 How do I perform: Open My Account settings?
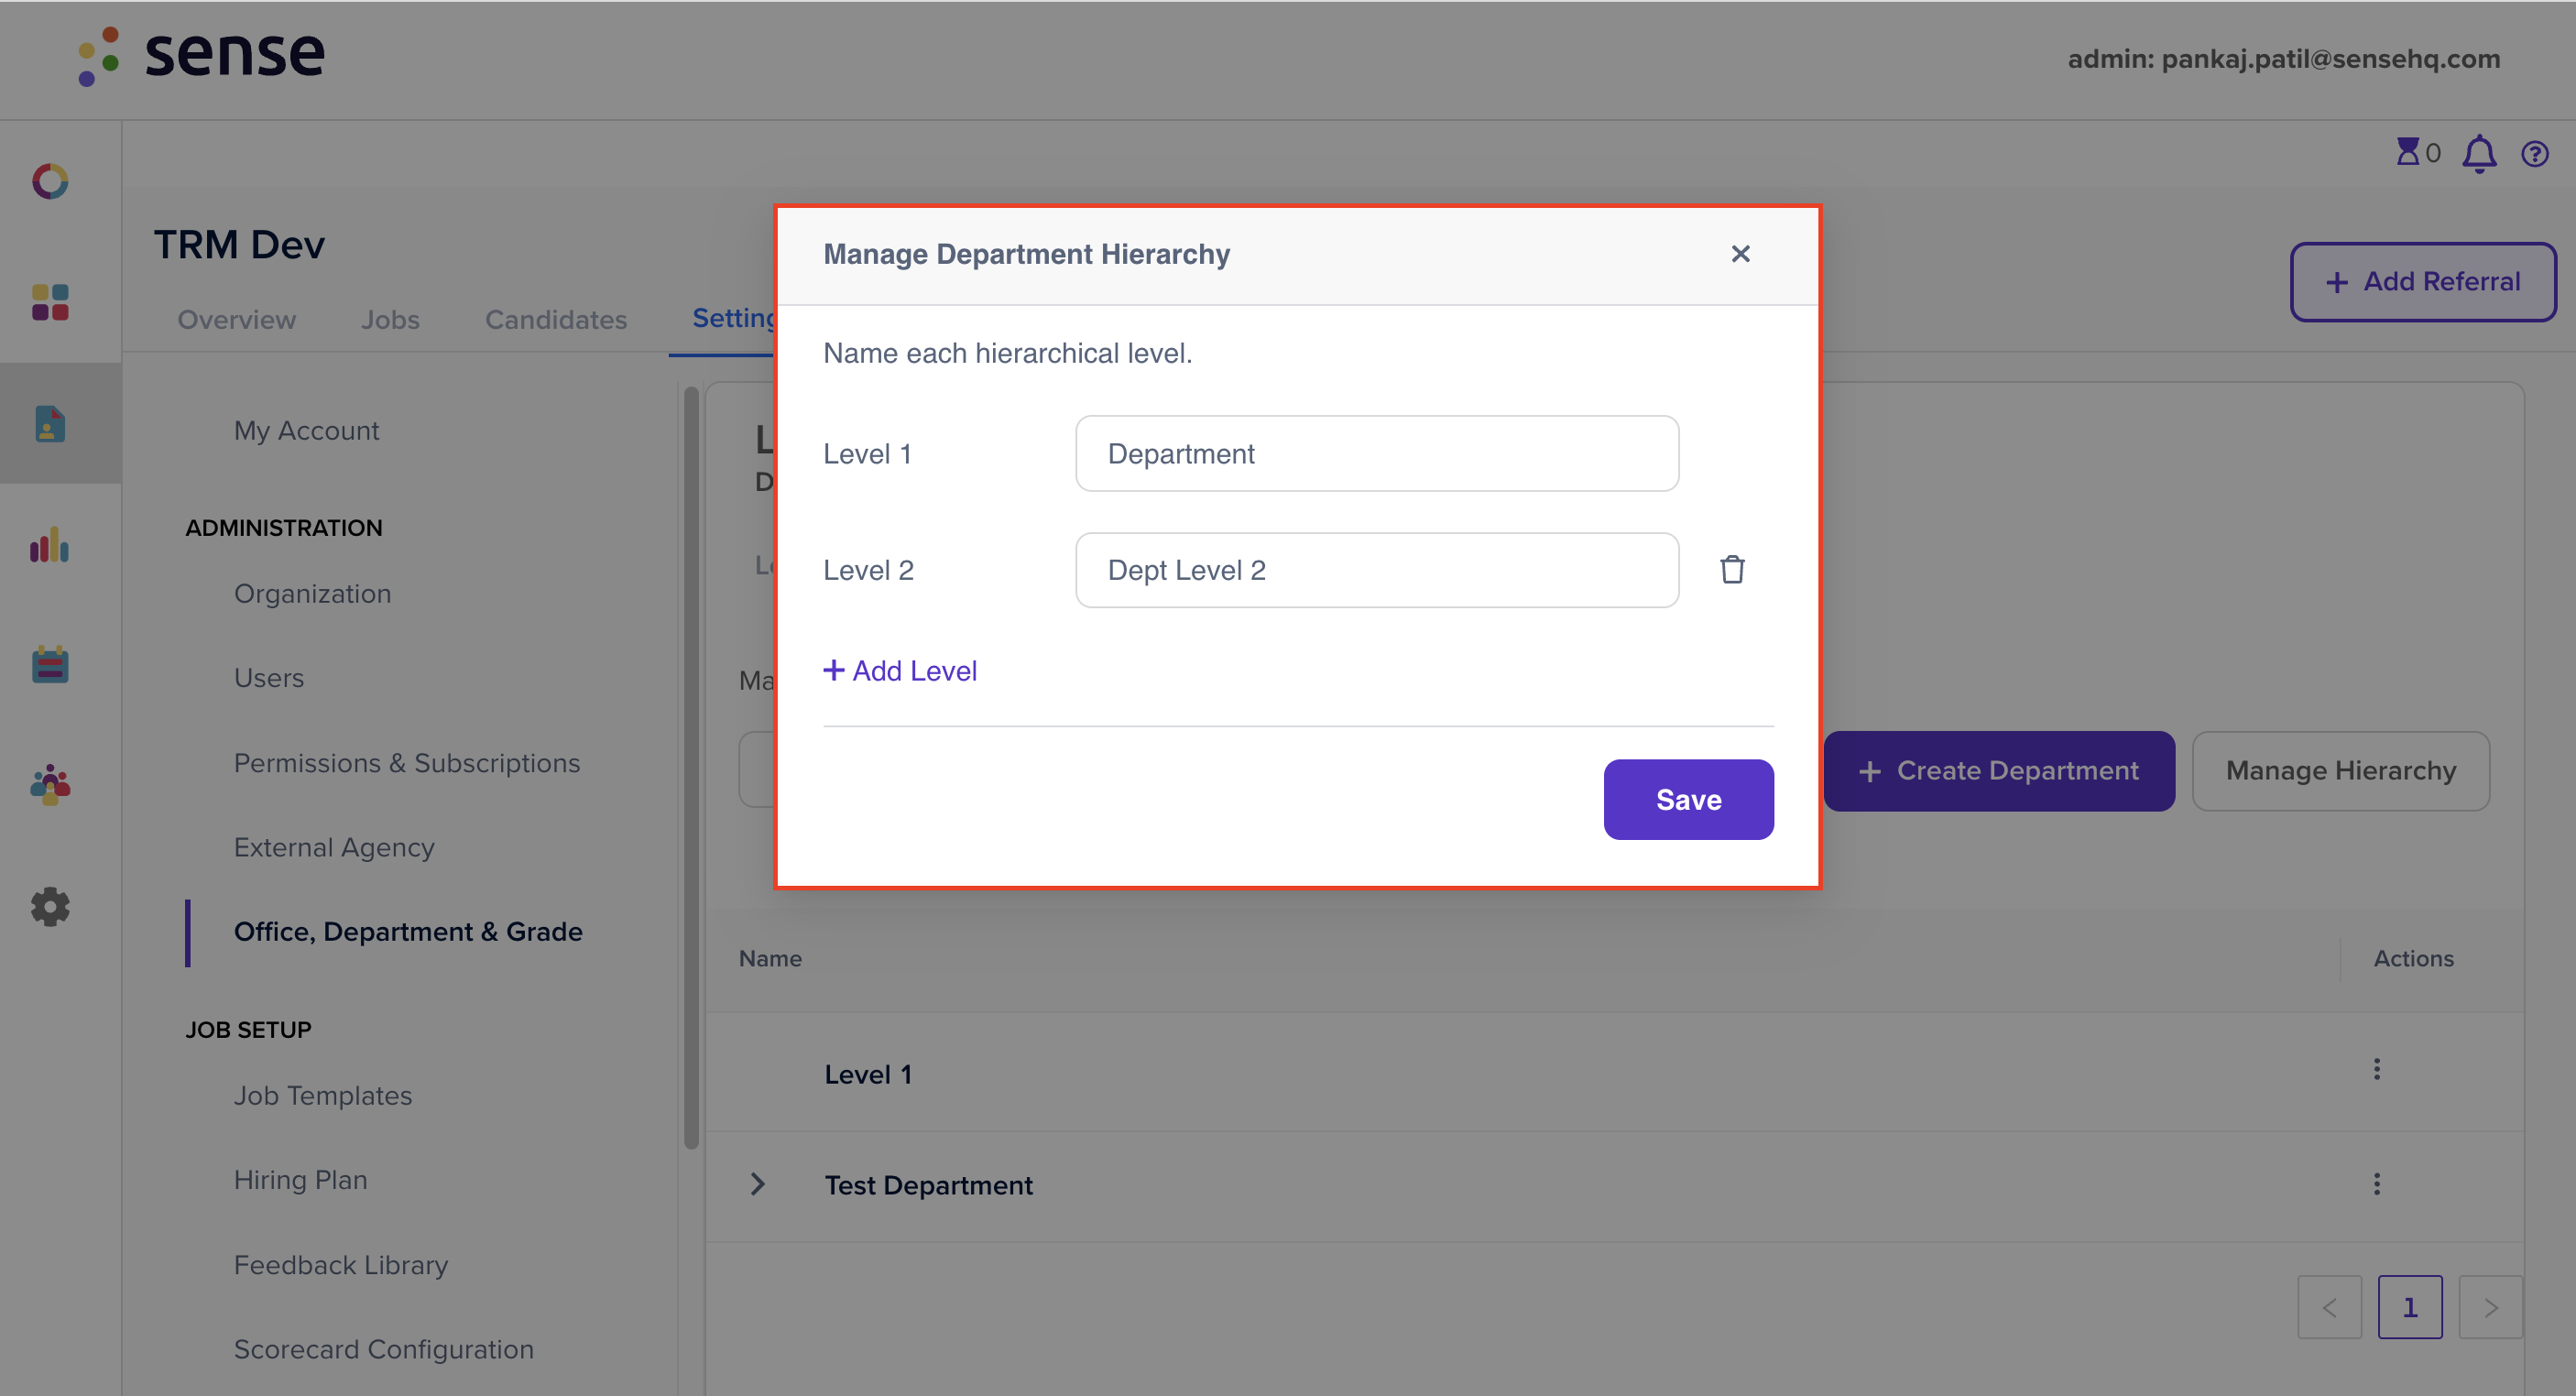[x=306, y=430]
